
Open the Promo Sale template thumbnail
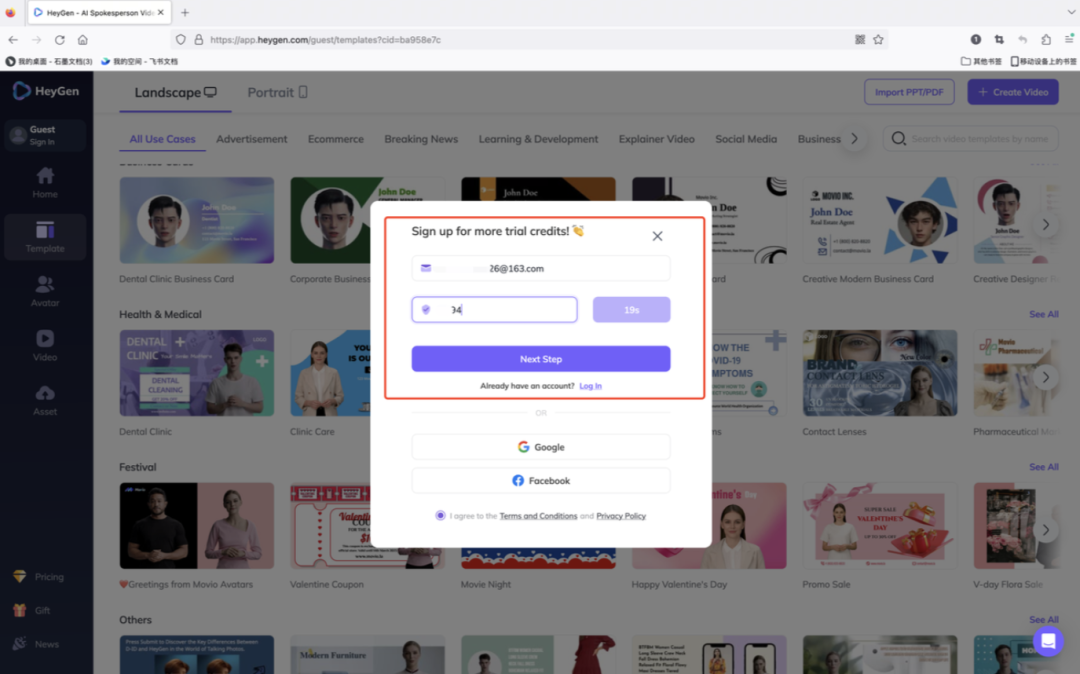point(880,526)
